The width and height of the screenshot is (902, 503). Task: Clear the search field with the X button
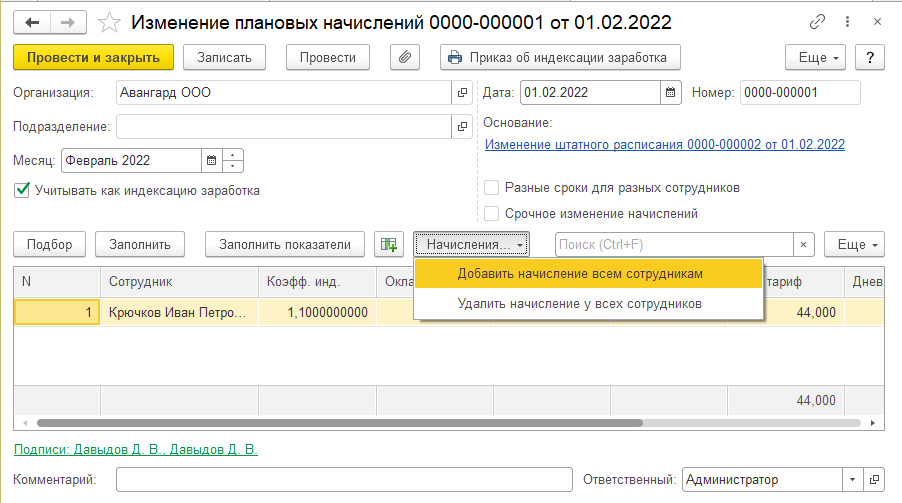[803, 244]
